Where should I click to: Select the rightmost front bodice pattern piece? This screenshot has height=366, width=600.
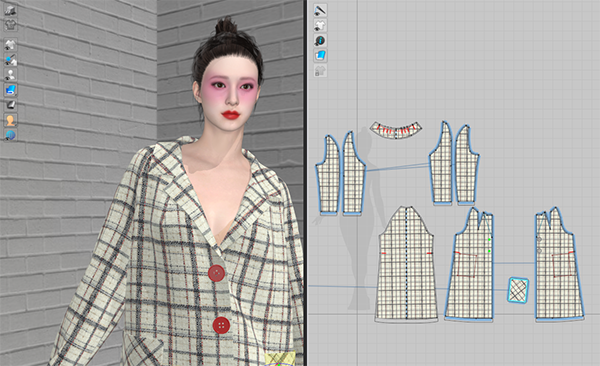pyautogui.click(x=559, y=264)
